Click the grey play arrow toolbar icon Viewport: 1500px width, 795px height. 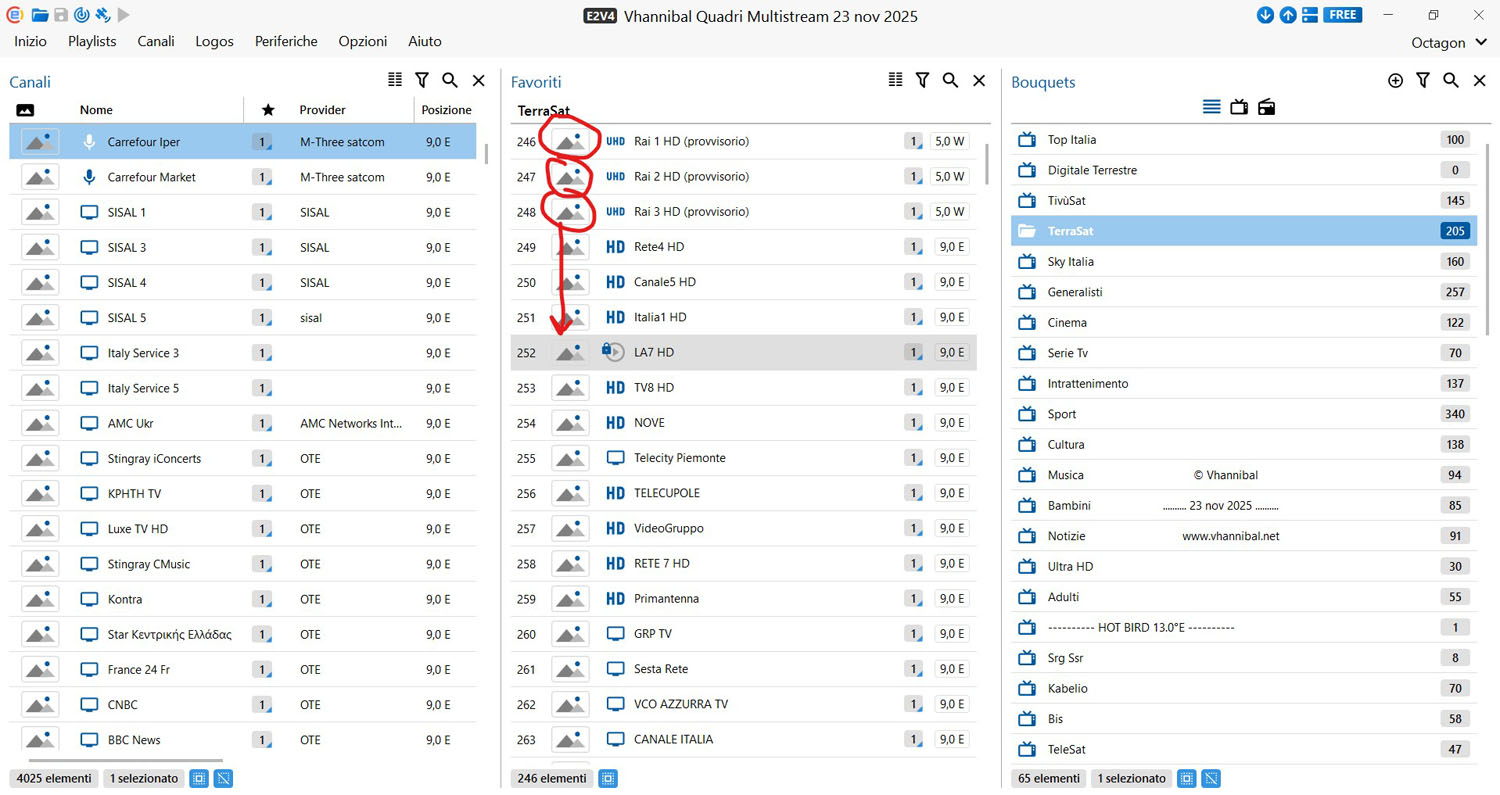pos(124,15)
